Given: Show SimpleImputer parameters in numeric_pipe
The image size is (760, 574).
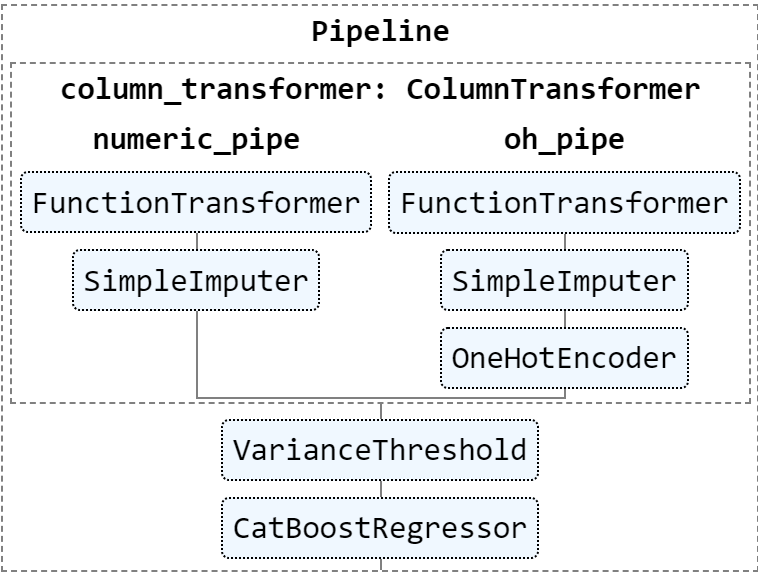Looking at the screenshot, I should (x=196, y=280).
